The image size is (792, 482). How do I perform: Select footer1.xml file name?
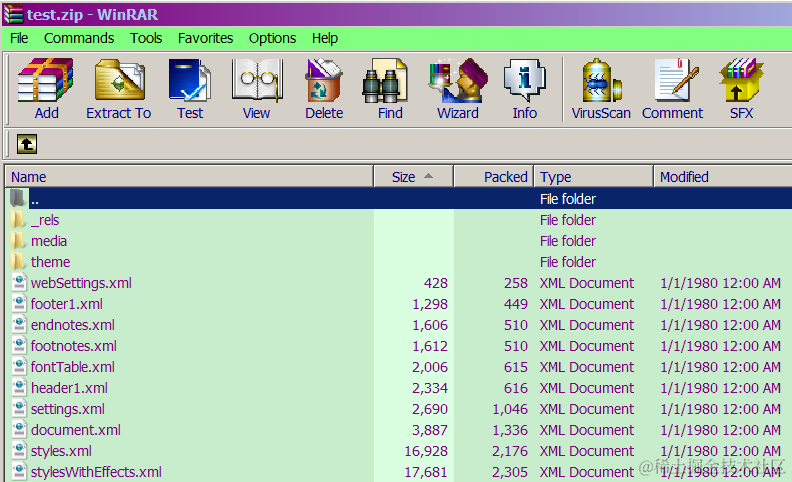pos(67,304)
